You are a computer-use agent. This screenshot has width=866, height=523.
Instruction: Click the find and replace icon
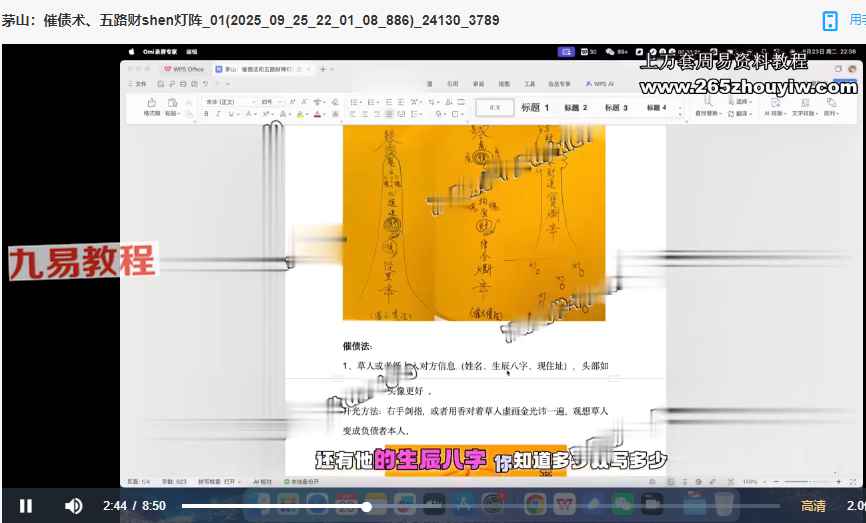708,102
